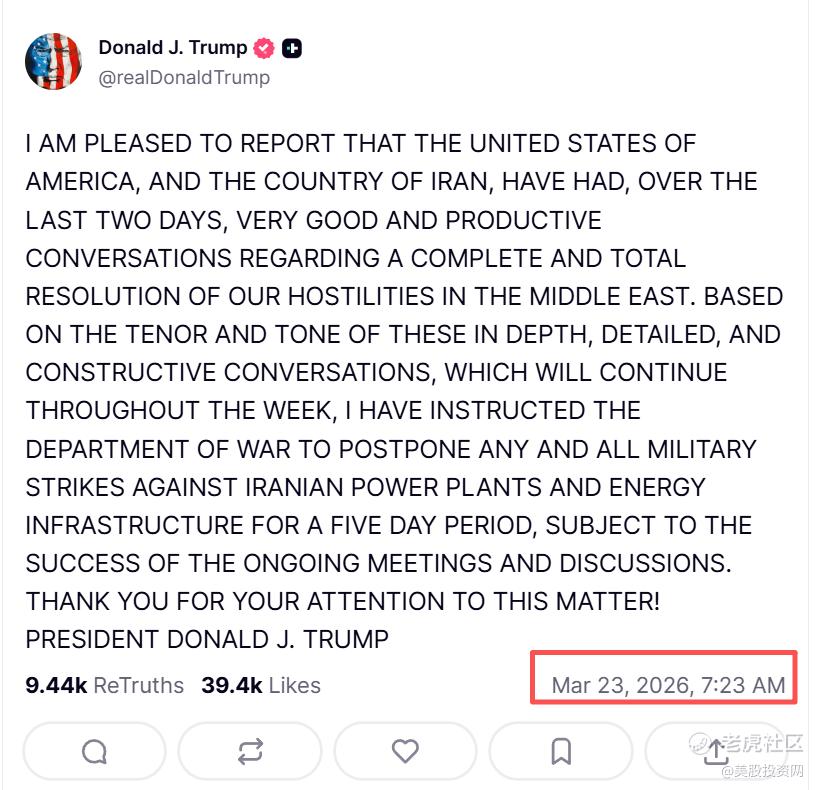The height and width of the screenshot is (790, 819).
Task: Bookmark this post
Action: pos(561,751)
